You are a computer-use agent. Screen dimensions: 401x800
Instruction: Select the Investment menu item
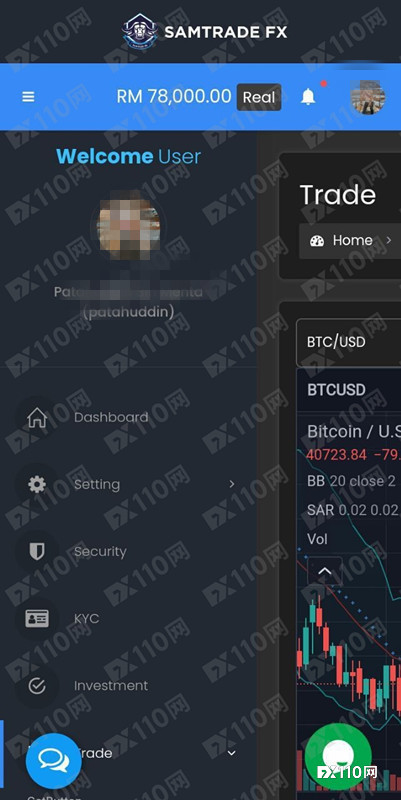tap(111, 686)
